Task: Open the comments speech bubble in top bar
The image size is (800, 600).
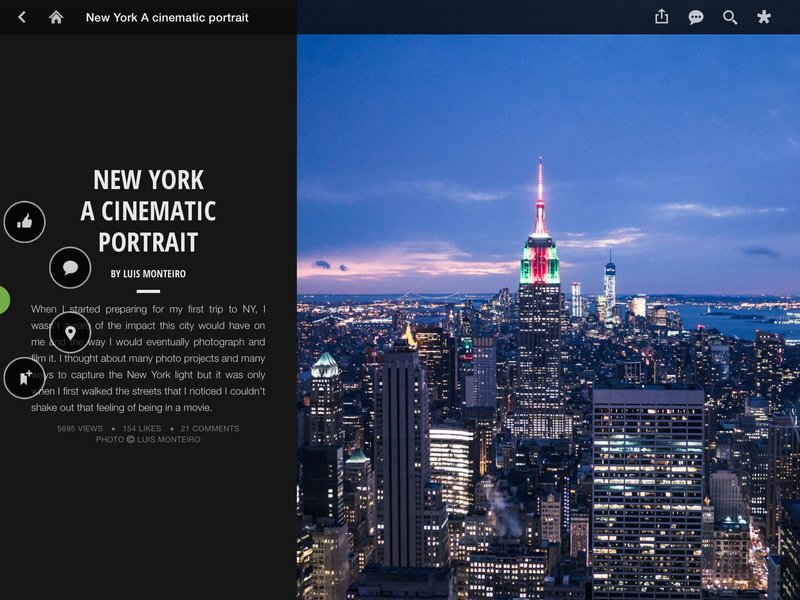Action: click(695, 17)
